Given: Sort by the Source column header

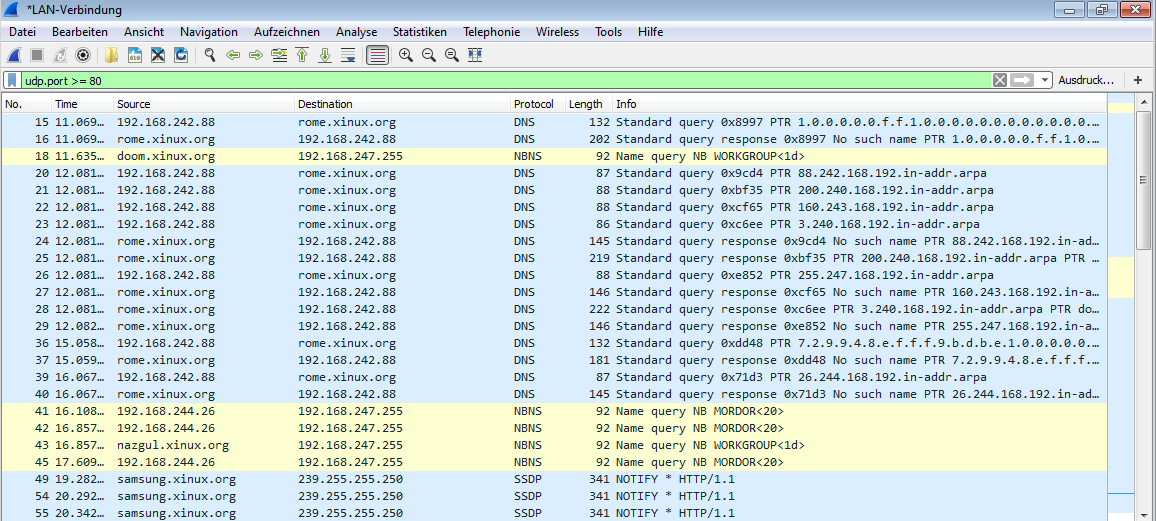Looking at the screenshot, I should point(204,104).
